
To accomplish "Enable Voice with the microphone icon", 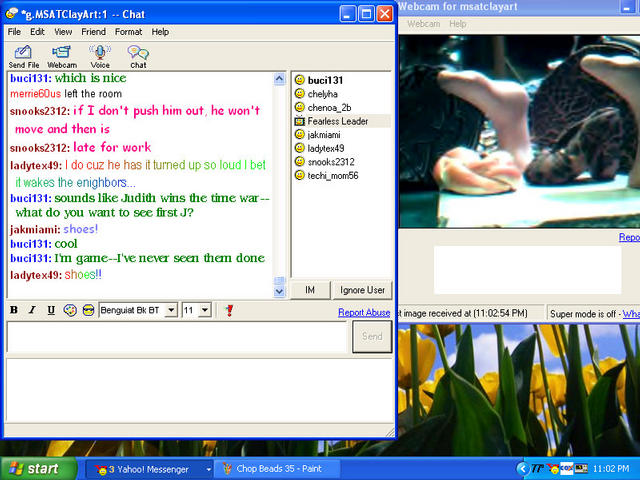I will (100, 56).
